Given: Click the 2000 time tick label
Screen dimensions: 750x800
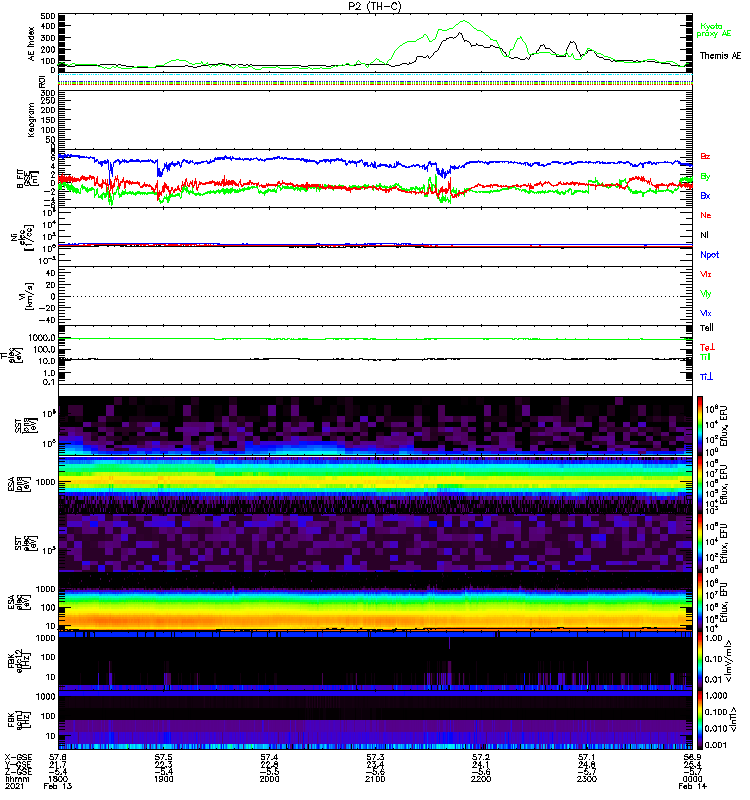Looking at the screenshot, I should [269, 779].
